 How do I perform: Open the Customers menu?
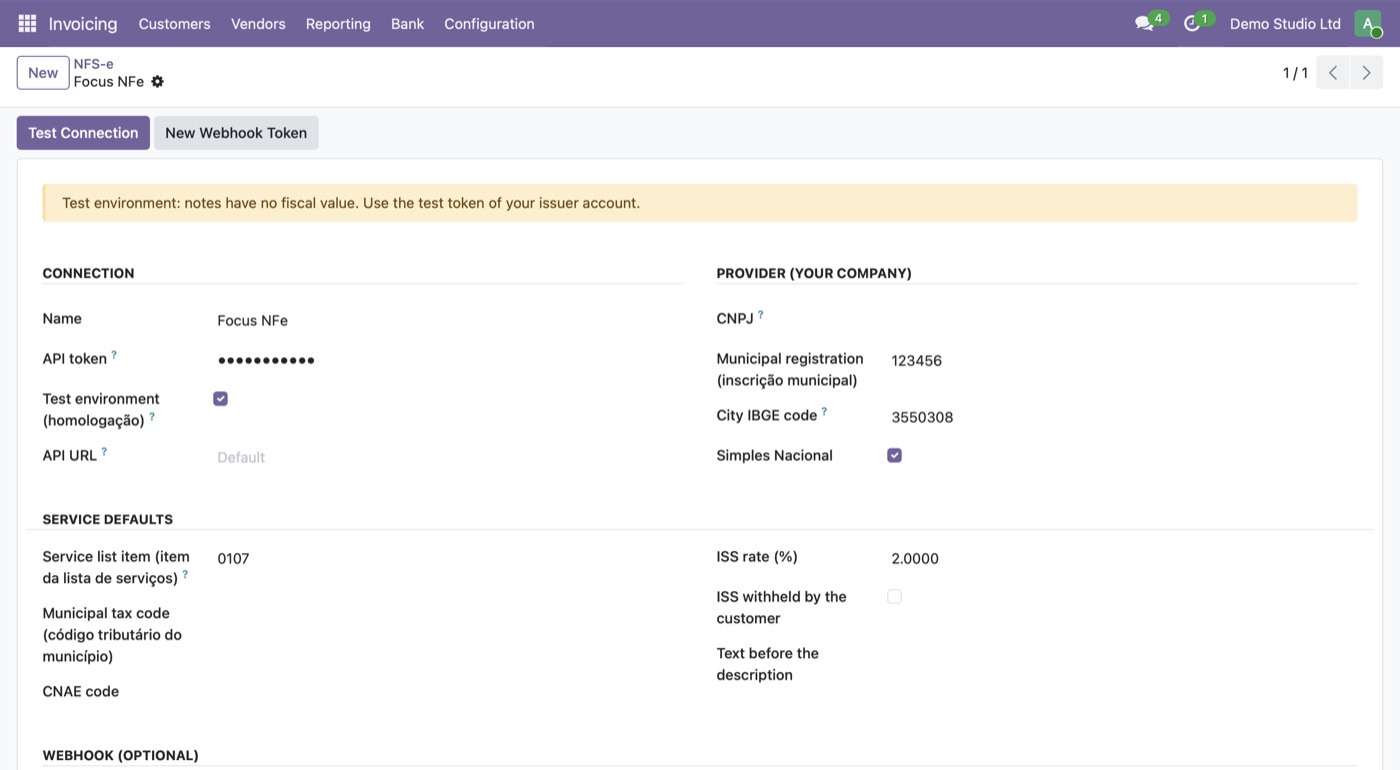click(175, 23)
